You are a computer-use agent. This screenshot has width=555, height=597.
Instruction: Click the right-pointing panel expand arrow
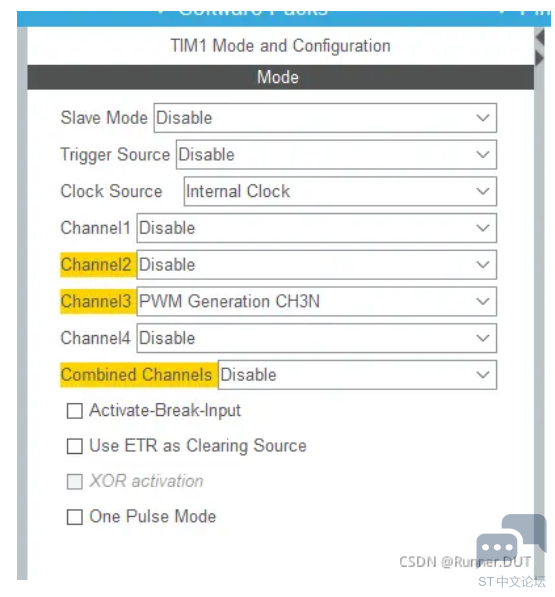pyautogui.click(x=539, y=59)
